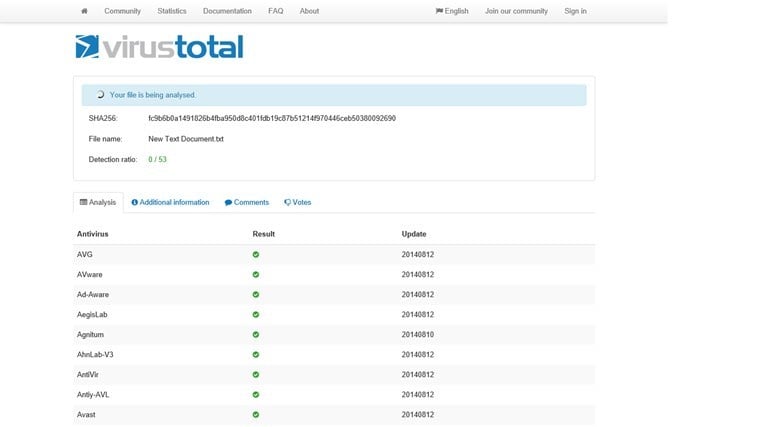Switch to the Votes tab
The height and width of the screenshot is (427, 759).
[298, 202]
